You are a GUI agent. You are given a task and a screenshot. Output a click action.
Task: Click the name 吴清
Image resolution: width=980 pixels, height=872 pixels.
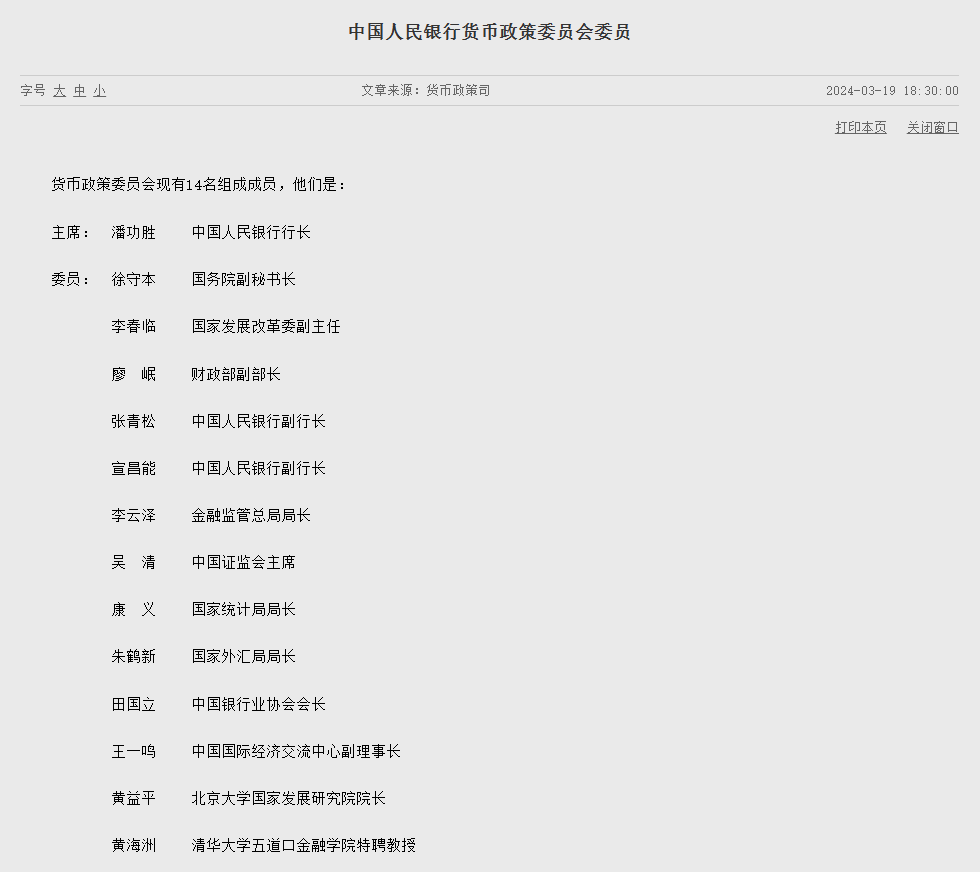133,563
